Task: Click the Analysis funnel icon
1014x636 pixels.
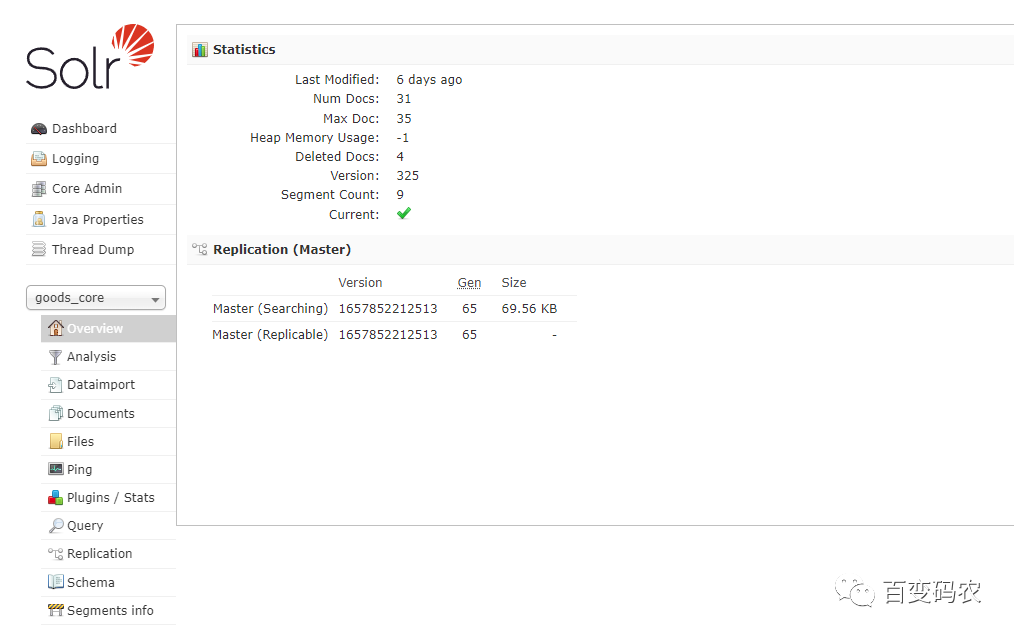Action: coord(56,356)
